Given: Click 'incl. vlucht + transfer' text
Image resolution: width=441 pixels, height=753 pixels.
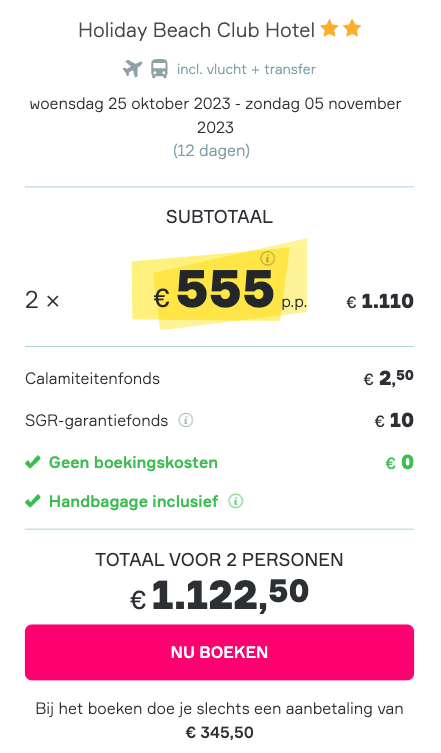Looking at the screenshot, I should click(246, 69).
